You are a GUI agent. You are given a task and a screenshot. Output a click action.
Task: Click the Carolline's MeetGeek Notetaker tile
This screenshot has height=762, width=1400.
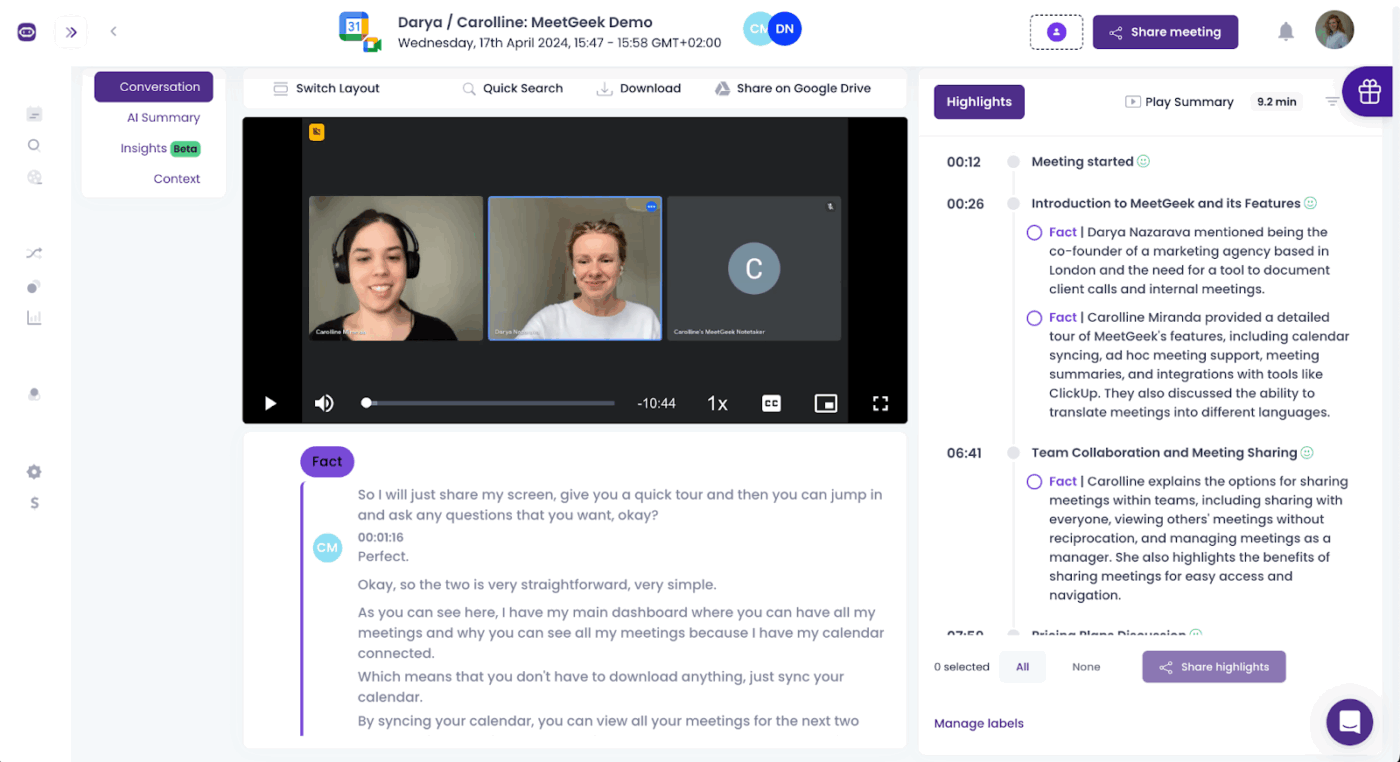pos(754,268)
